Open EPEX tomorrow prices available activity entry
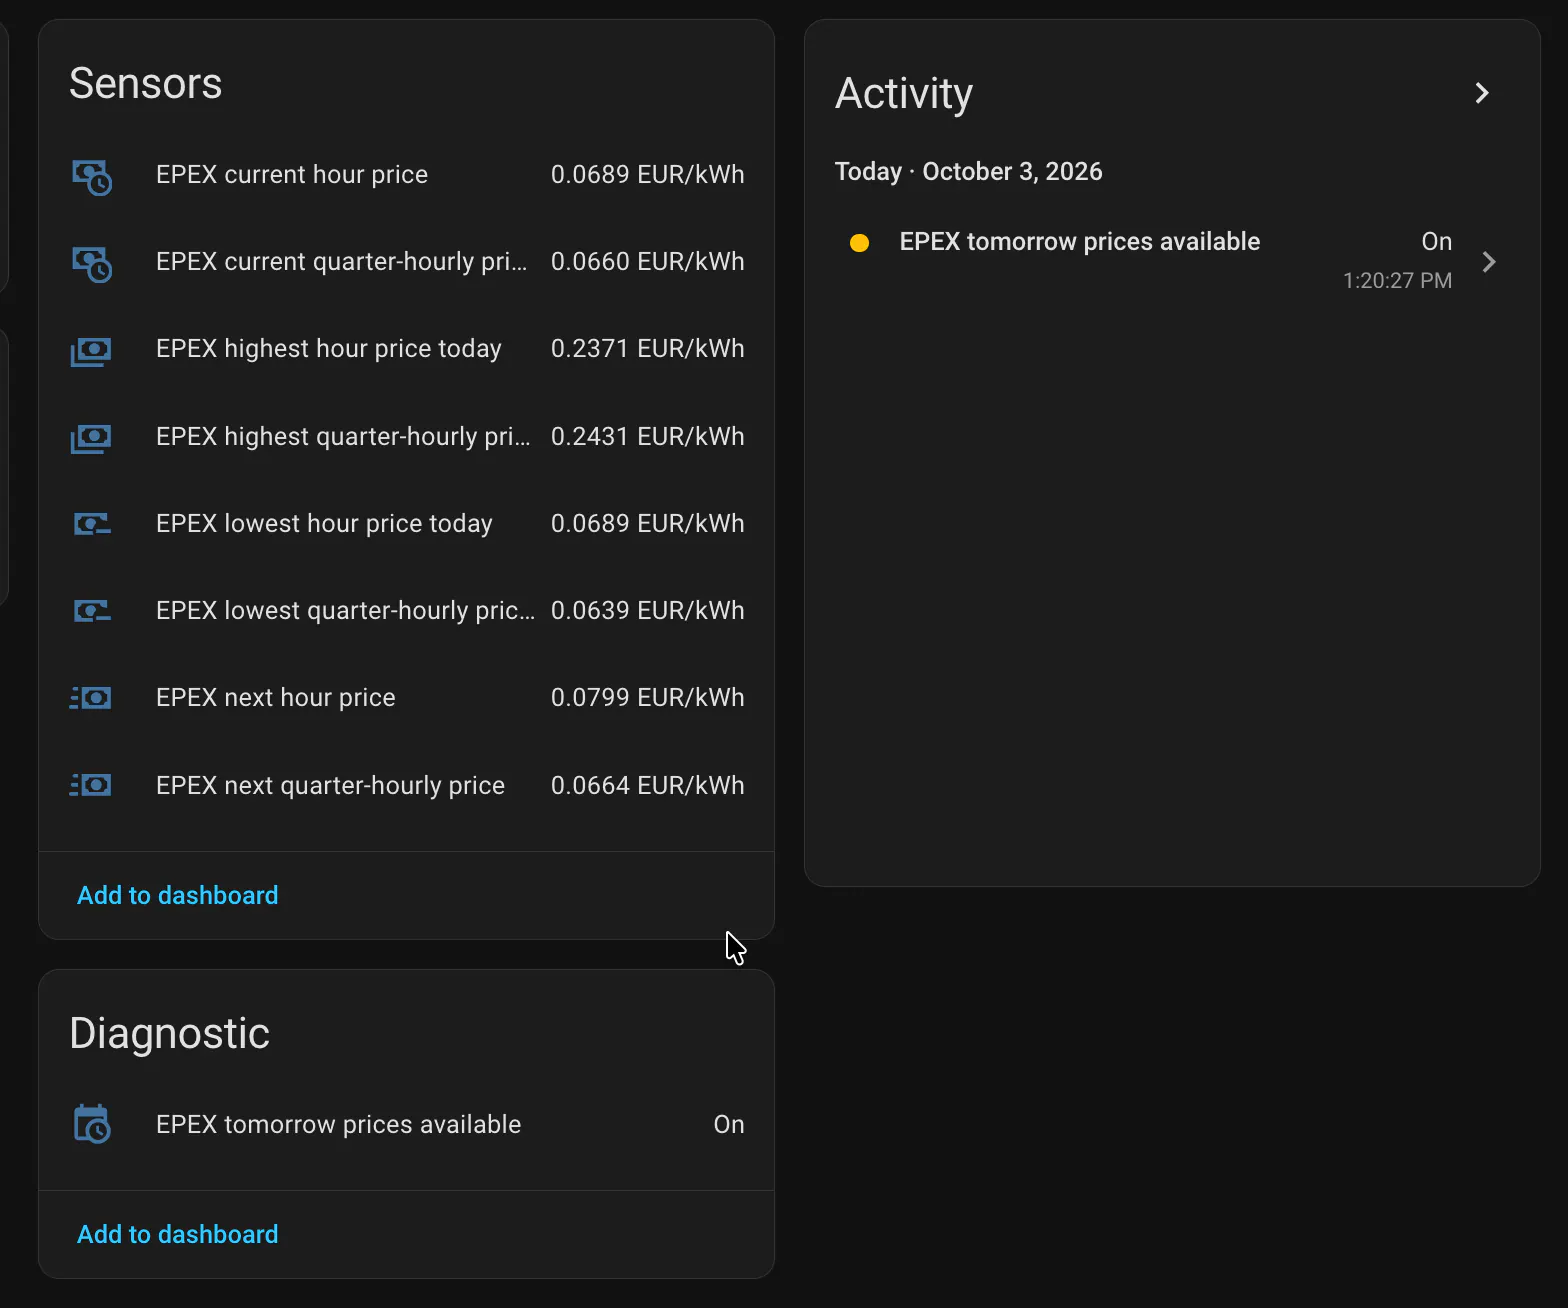1568x1308 pixels. point(1080,242)
